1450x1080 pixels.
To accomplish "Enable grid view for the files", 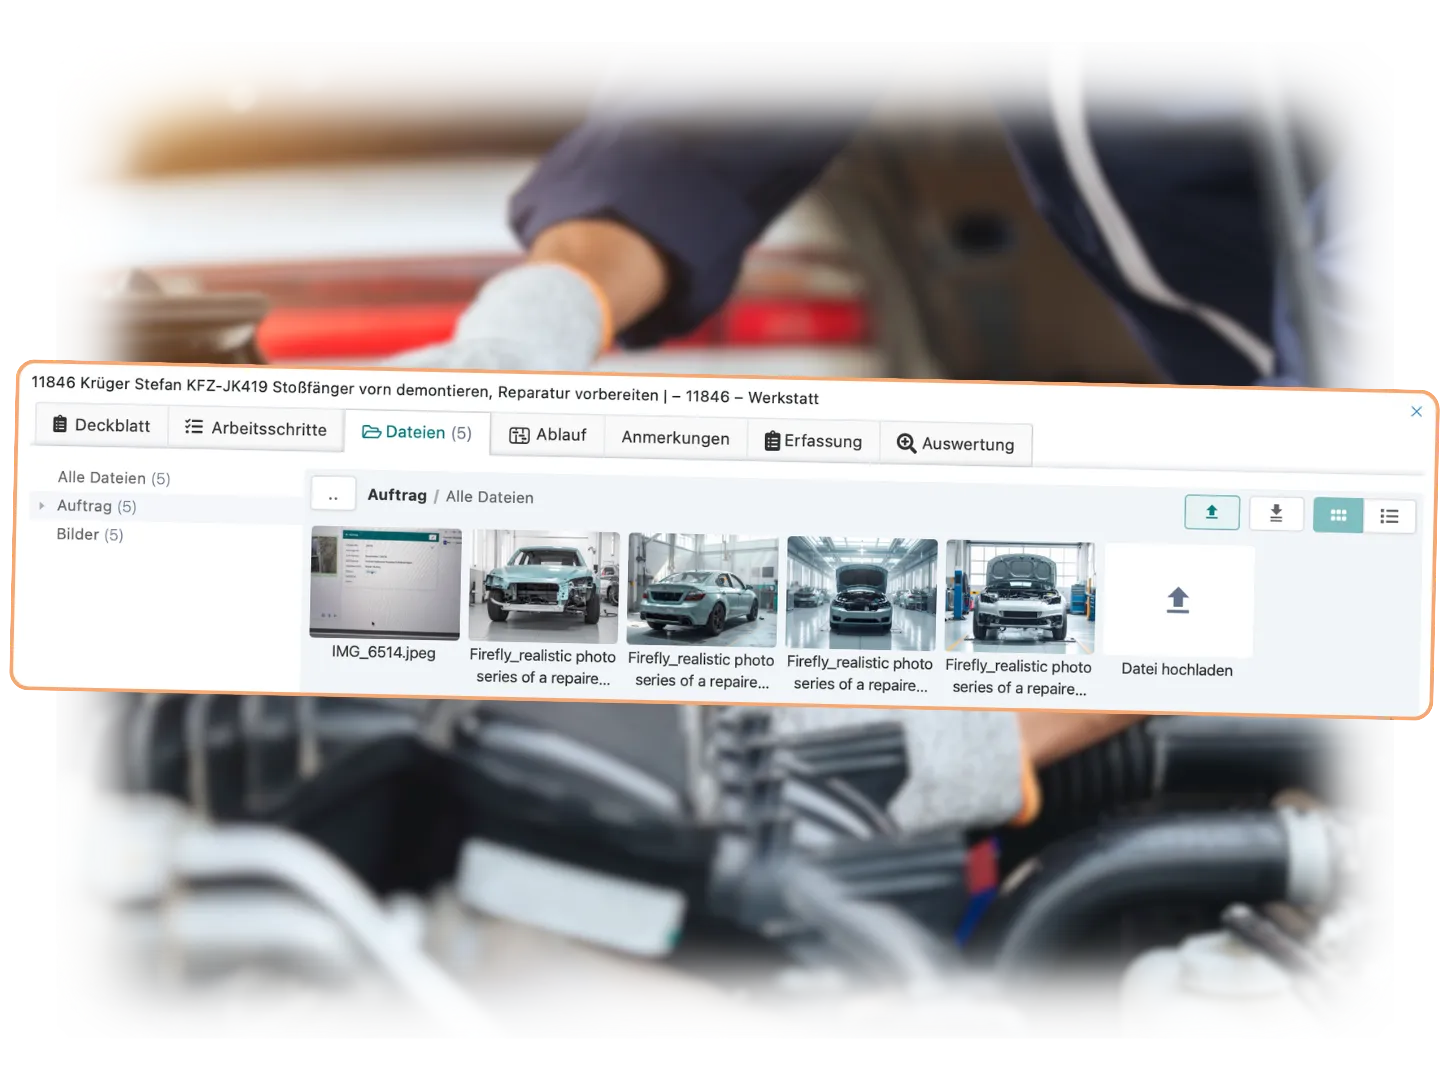I will click(x=1338, y=515).
